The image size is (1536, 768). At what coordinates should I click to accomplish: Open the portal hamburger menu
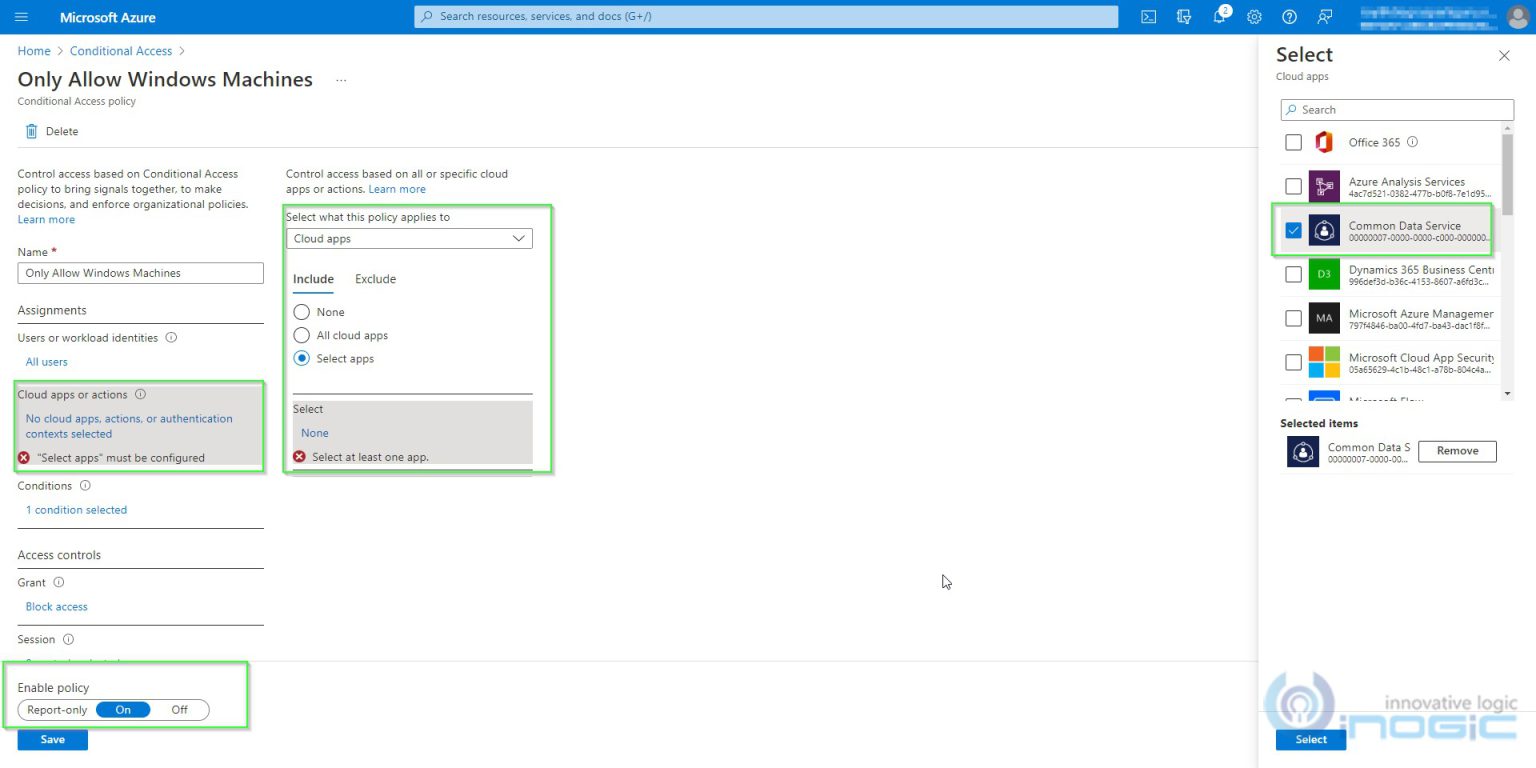click(21, 16)
